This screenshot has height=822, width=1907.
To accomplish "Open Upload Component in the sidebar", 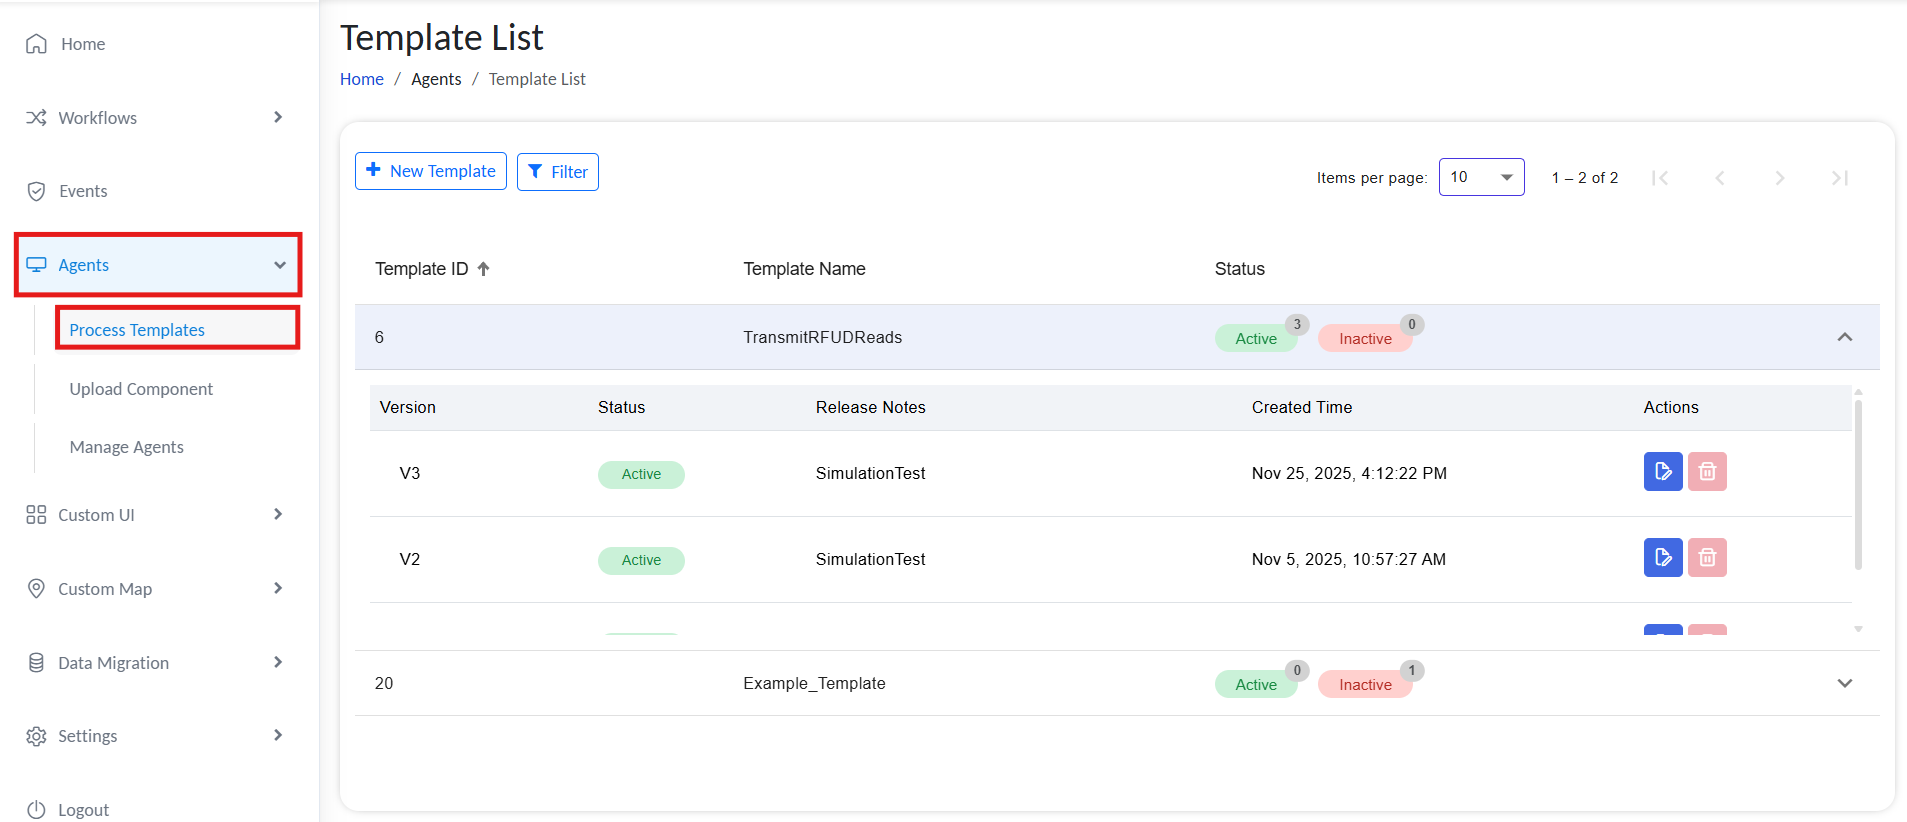I will [141, 389].
